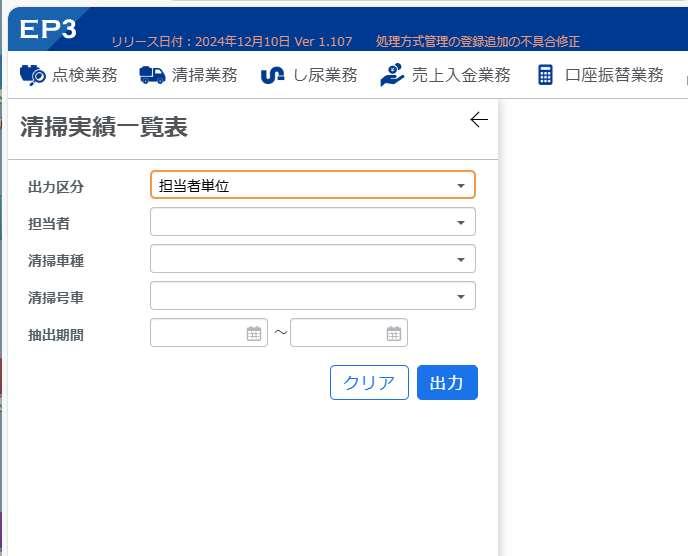
Task: Click the し尿業務 pipe icon
Action: 272,75
